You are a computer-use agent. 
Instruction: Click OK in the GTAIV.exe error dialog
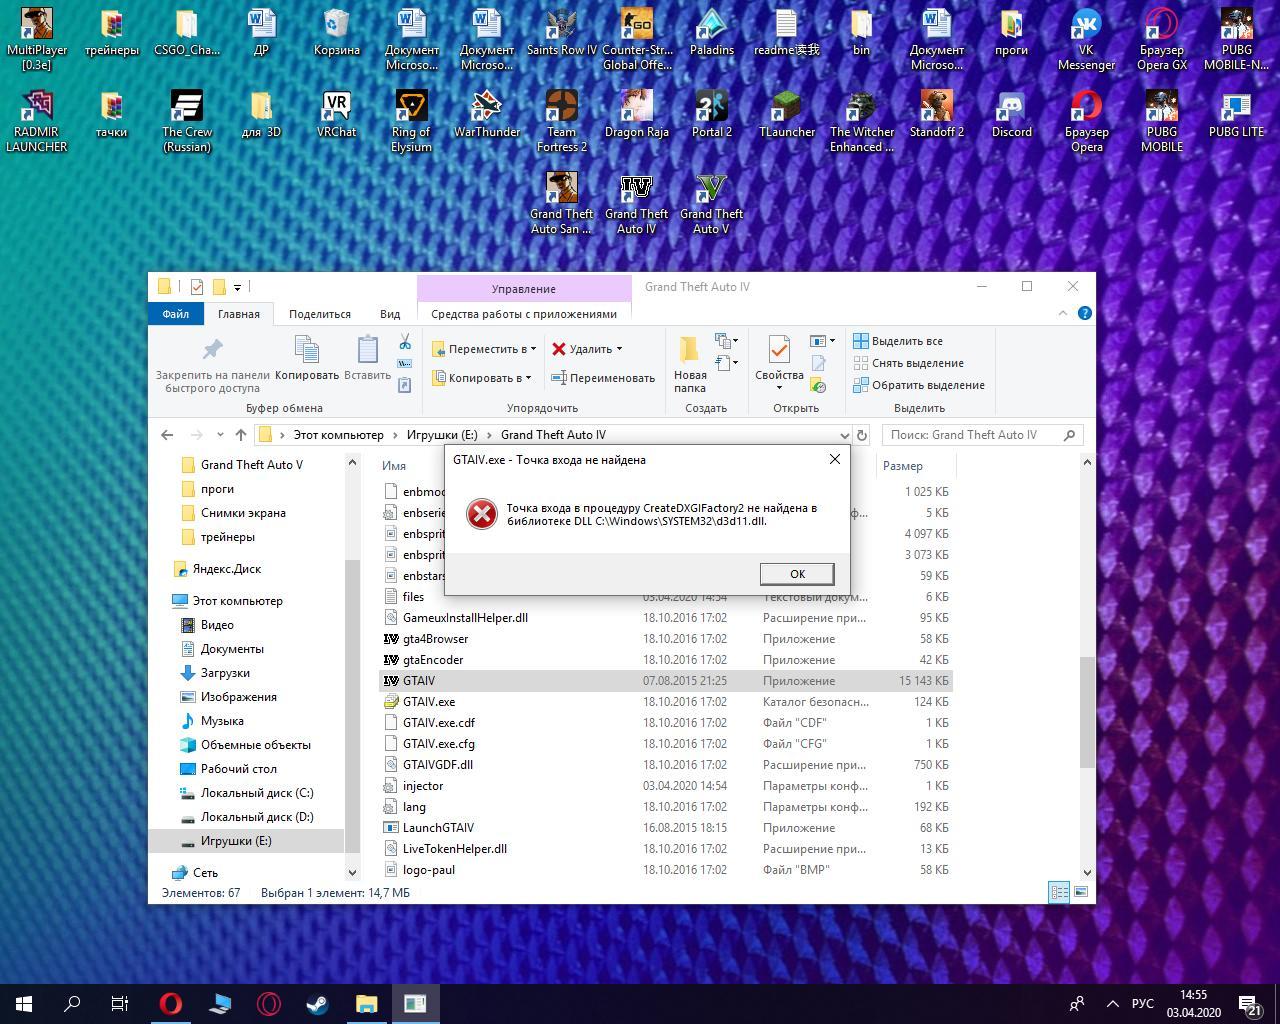point(796,574)
